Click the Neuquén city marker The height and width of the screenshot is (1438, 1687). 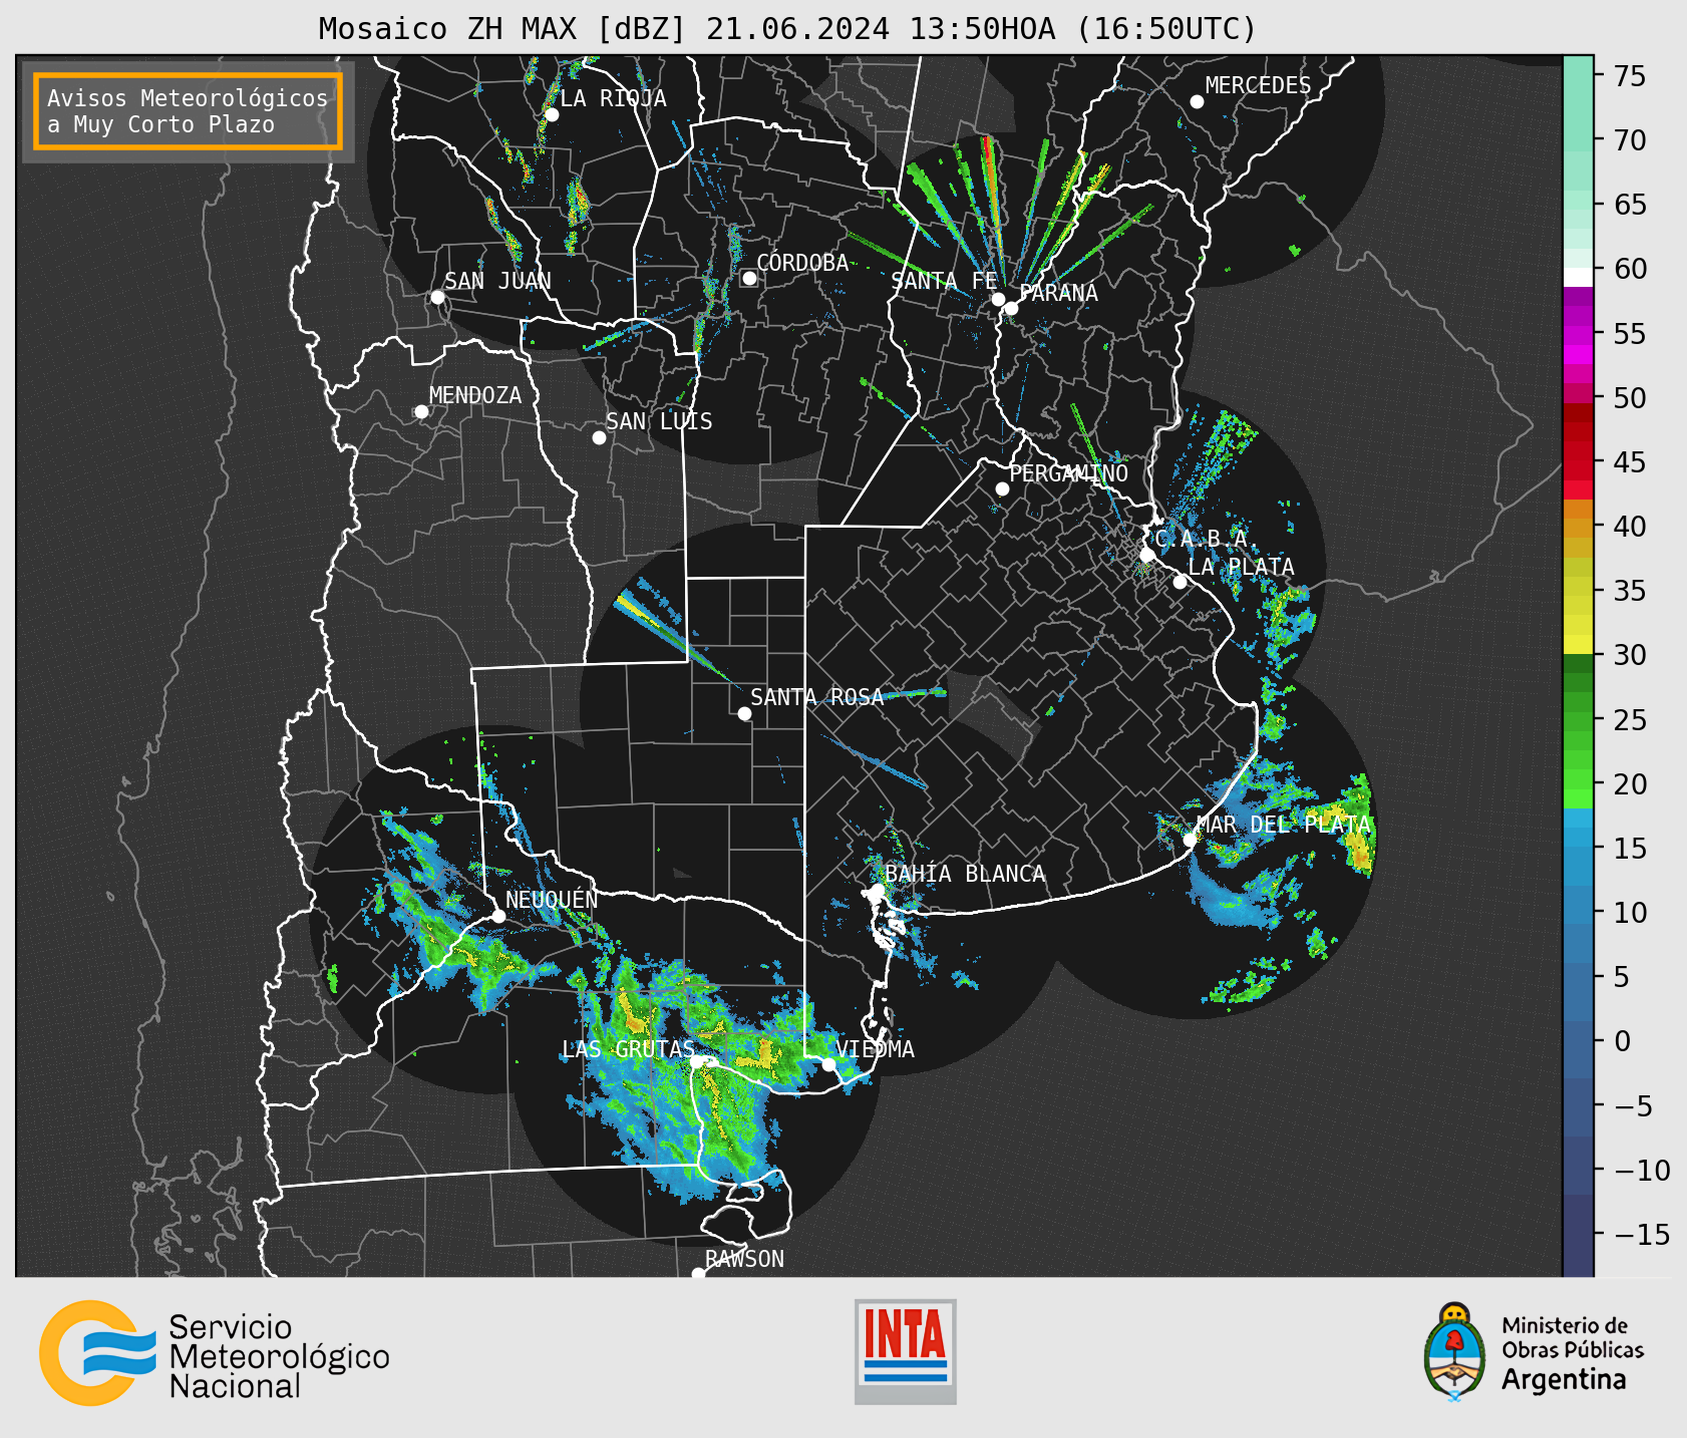coord(498,916)
